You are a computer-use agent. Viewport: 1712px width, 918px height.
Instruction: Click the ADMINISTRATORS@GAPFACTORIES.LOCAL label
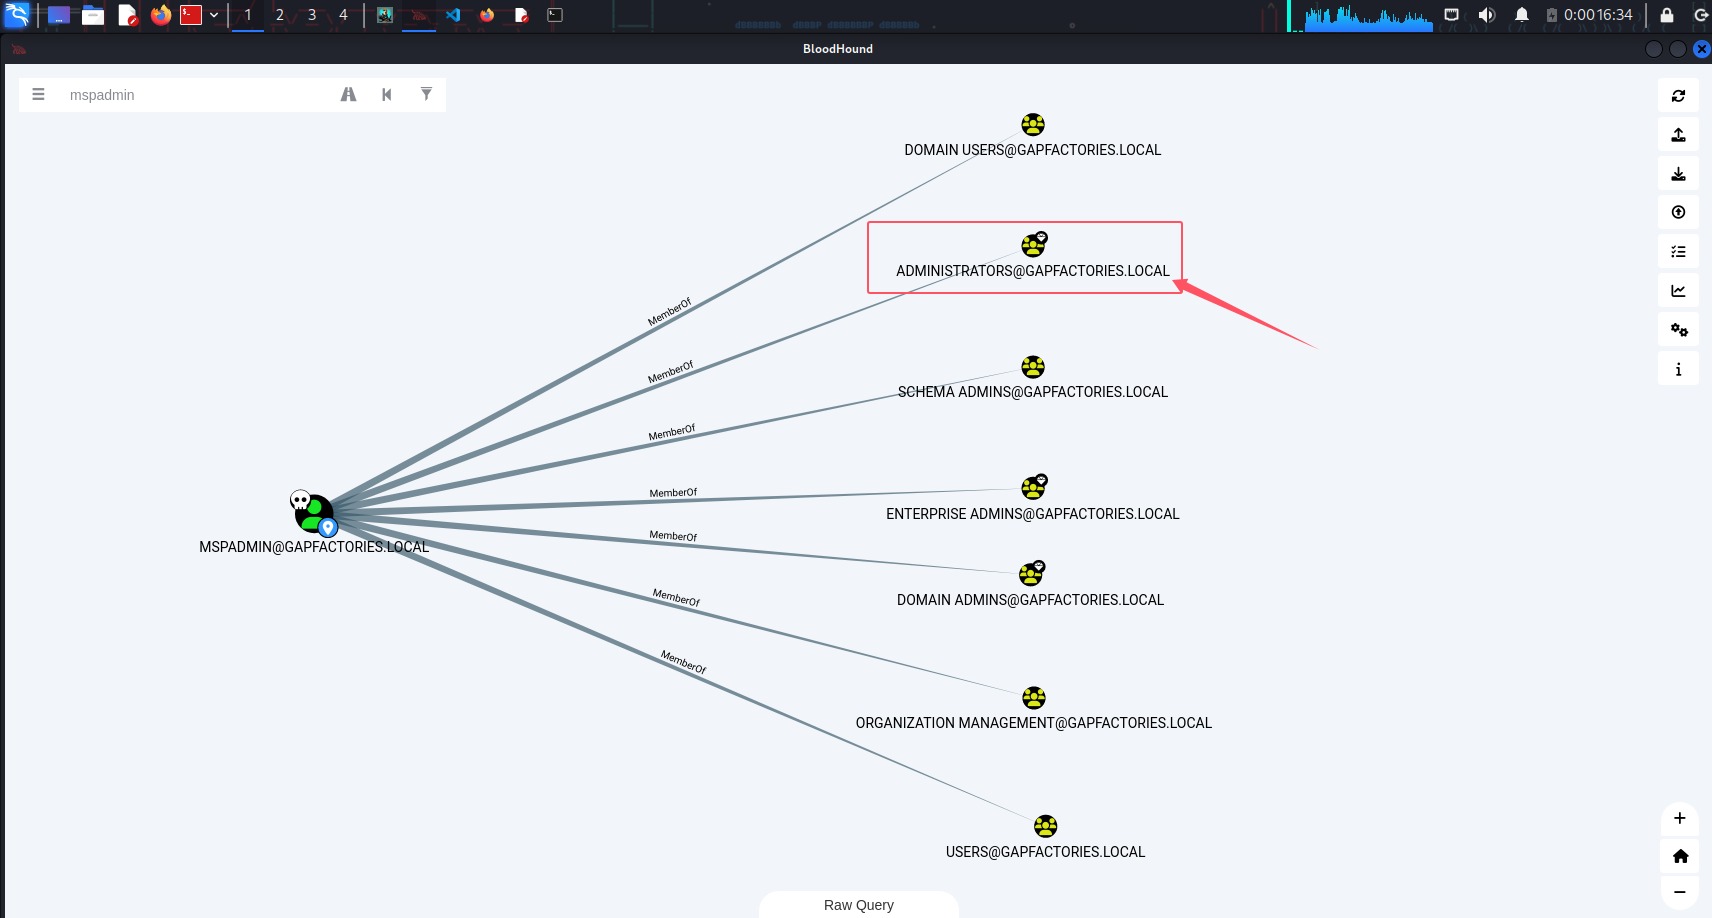coord(1033,271)
